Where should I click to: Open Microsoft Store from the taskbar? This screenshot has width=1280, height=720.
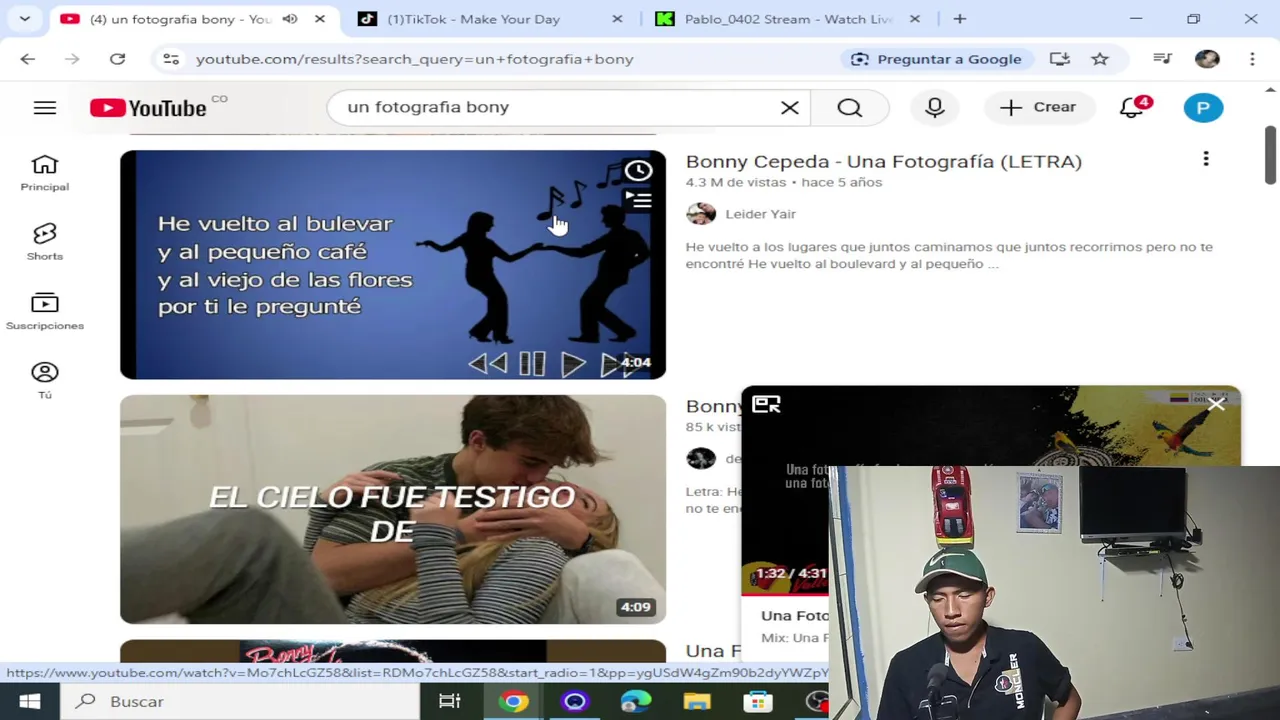click(758, 702)
